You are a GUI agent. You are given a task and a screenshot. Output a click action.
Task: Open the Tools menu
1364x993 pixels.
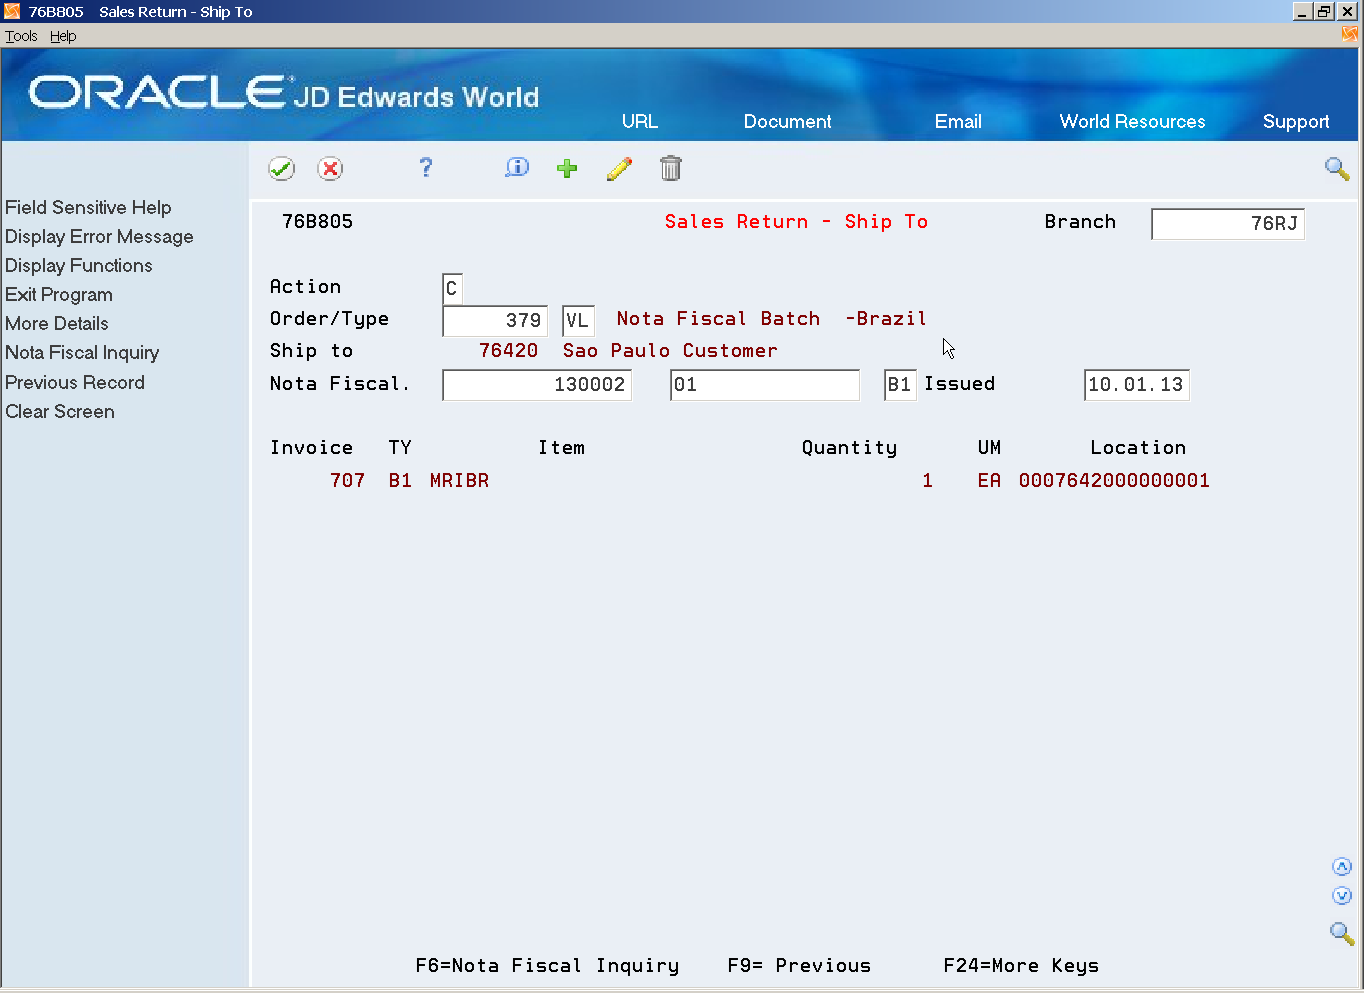click(x=21, y=36)
